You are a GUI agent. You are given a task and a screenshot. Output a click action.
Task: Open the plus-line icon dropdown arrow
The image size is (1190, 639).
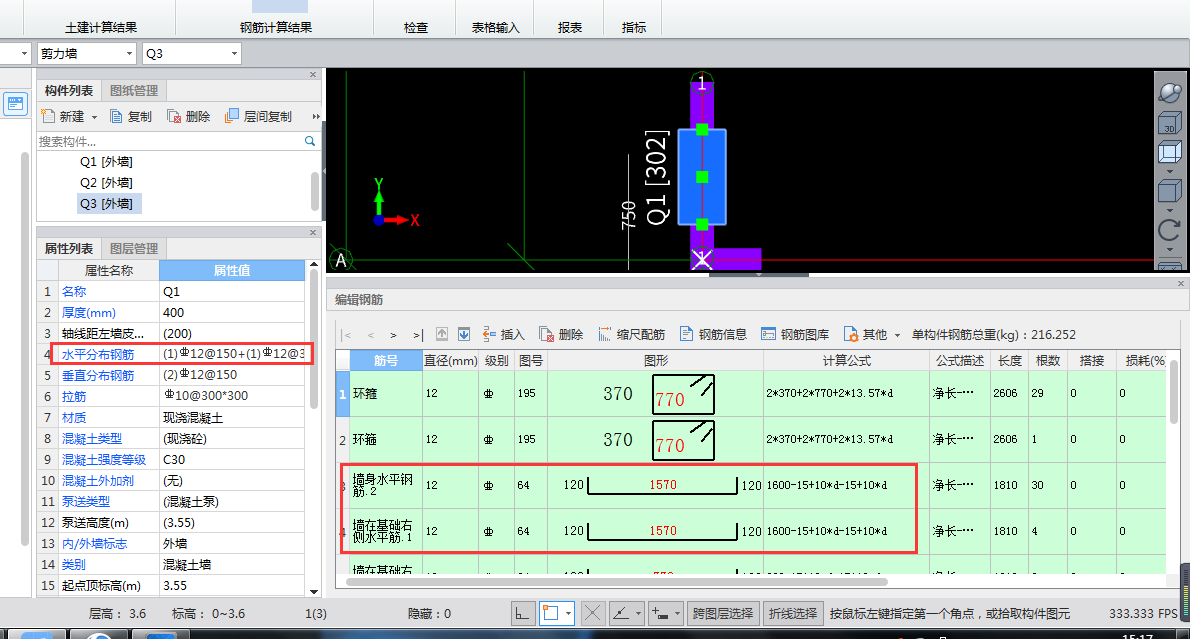(677, 613)
